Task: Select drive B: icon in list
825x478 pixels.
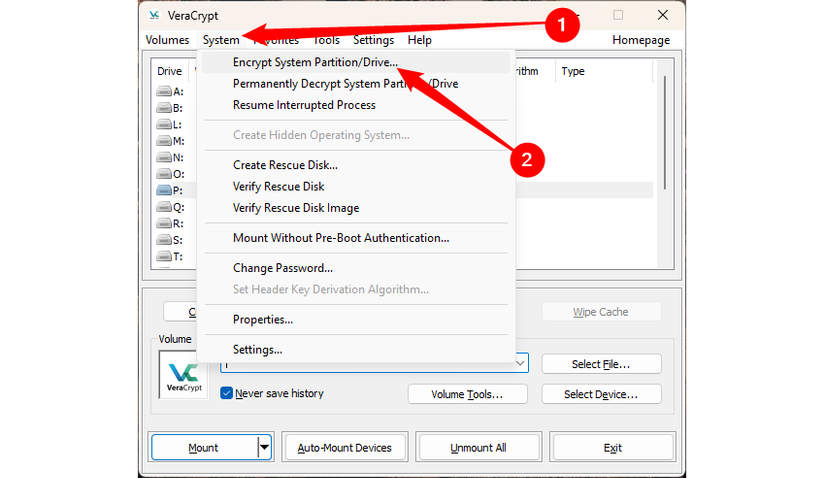Action: 164,108
